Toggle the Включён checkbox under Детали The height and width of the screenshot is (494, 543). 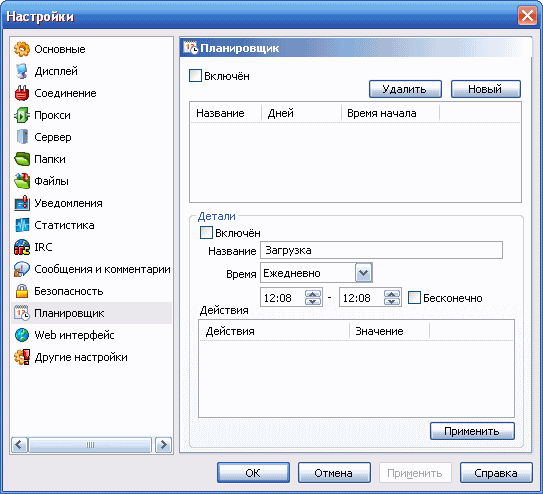tap(206, 233)
